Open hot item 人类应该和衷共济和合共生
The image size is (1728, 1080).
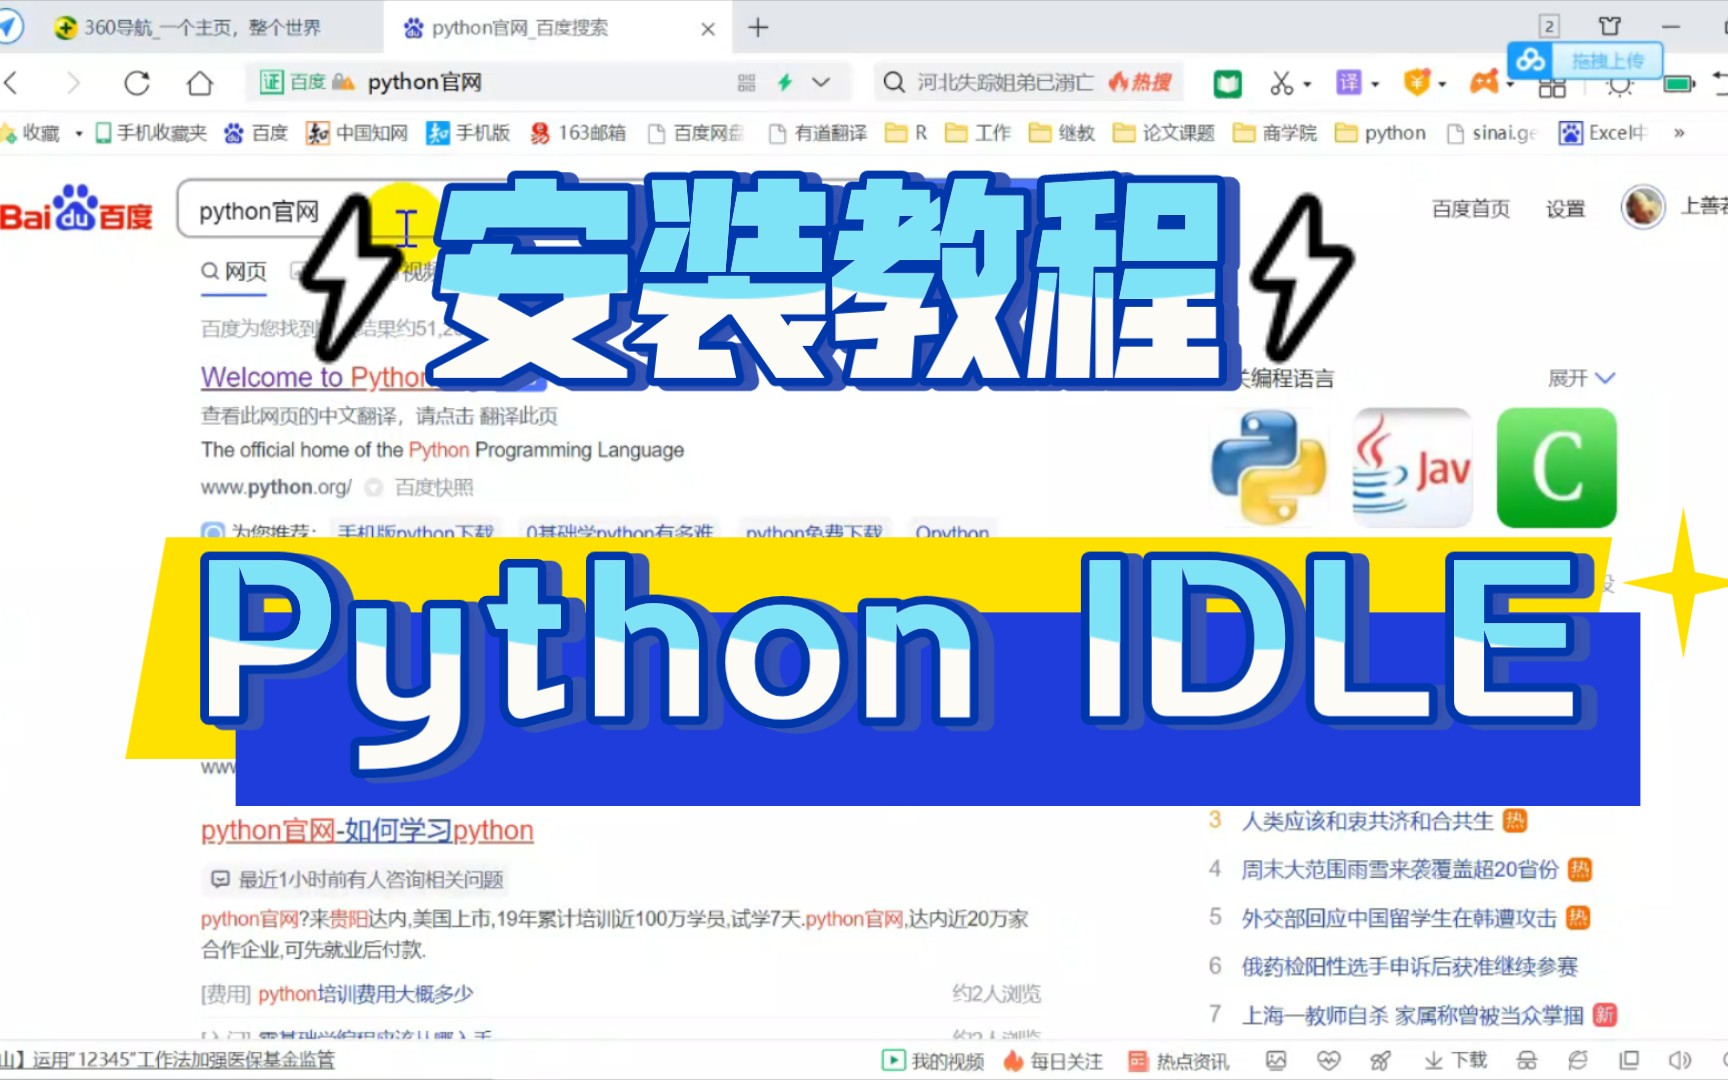click(1367, 821)
